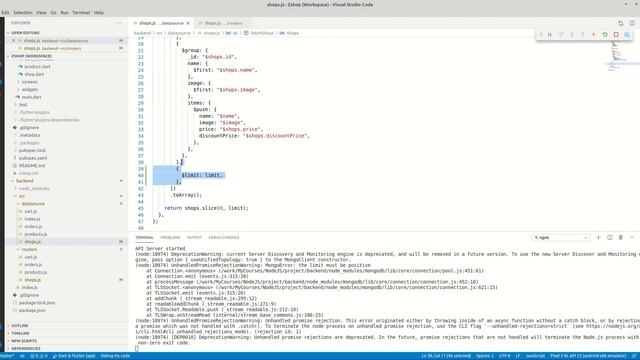
Task: Switch to the Output panel tab
Action: tap(194, 237)
